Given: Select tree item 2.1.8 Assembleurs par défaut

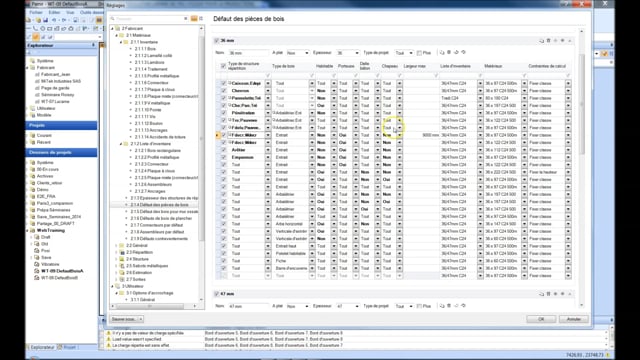Looking at the screenshot, I should coord(157,232).
